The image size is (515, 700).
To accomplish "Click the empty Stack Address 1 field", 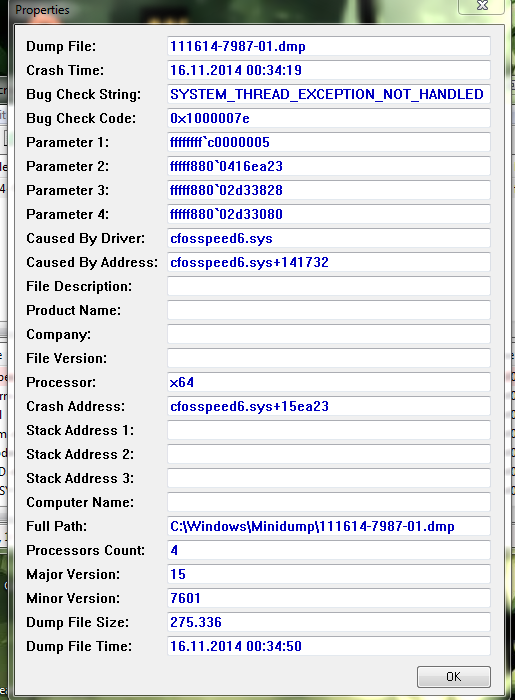I will coord(329,430).
